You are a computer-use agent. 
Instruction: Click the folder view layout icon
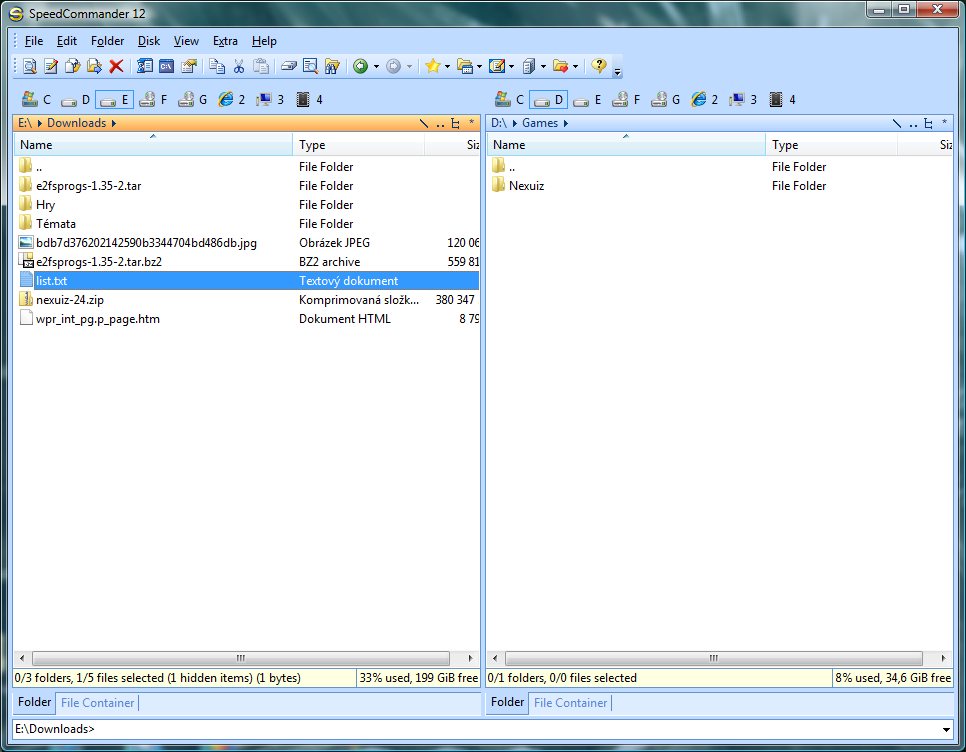click(465, 66)
